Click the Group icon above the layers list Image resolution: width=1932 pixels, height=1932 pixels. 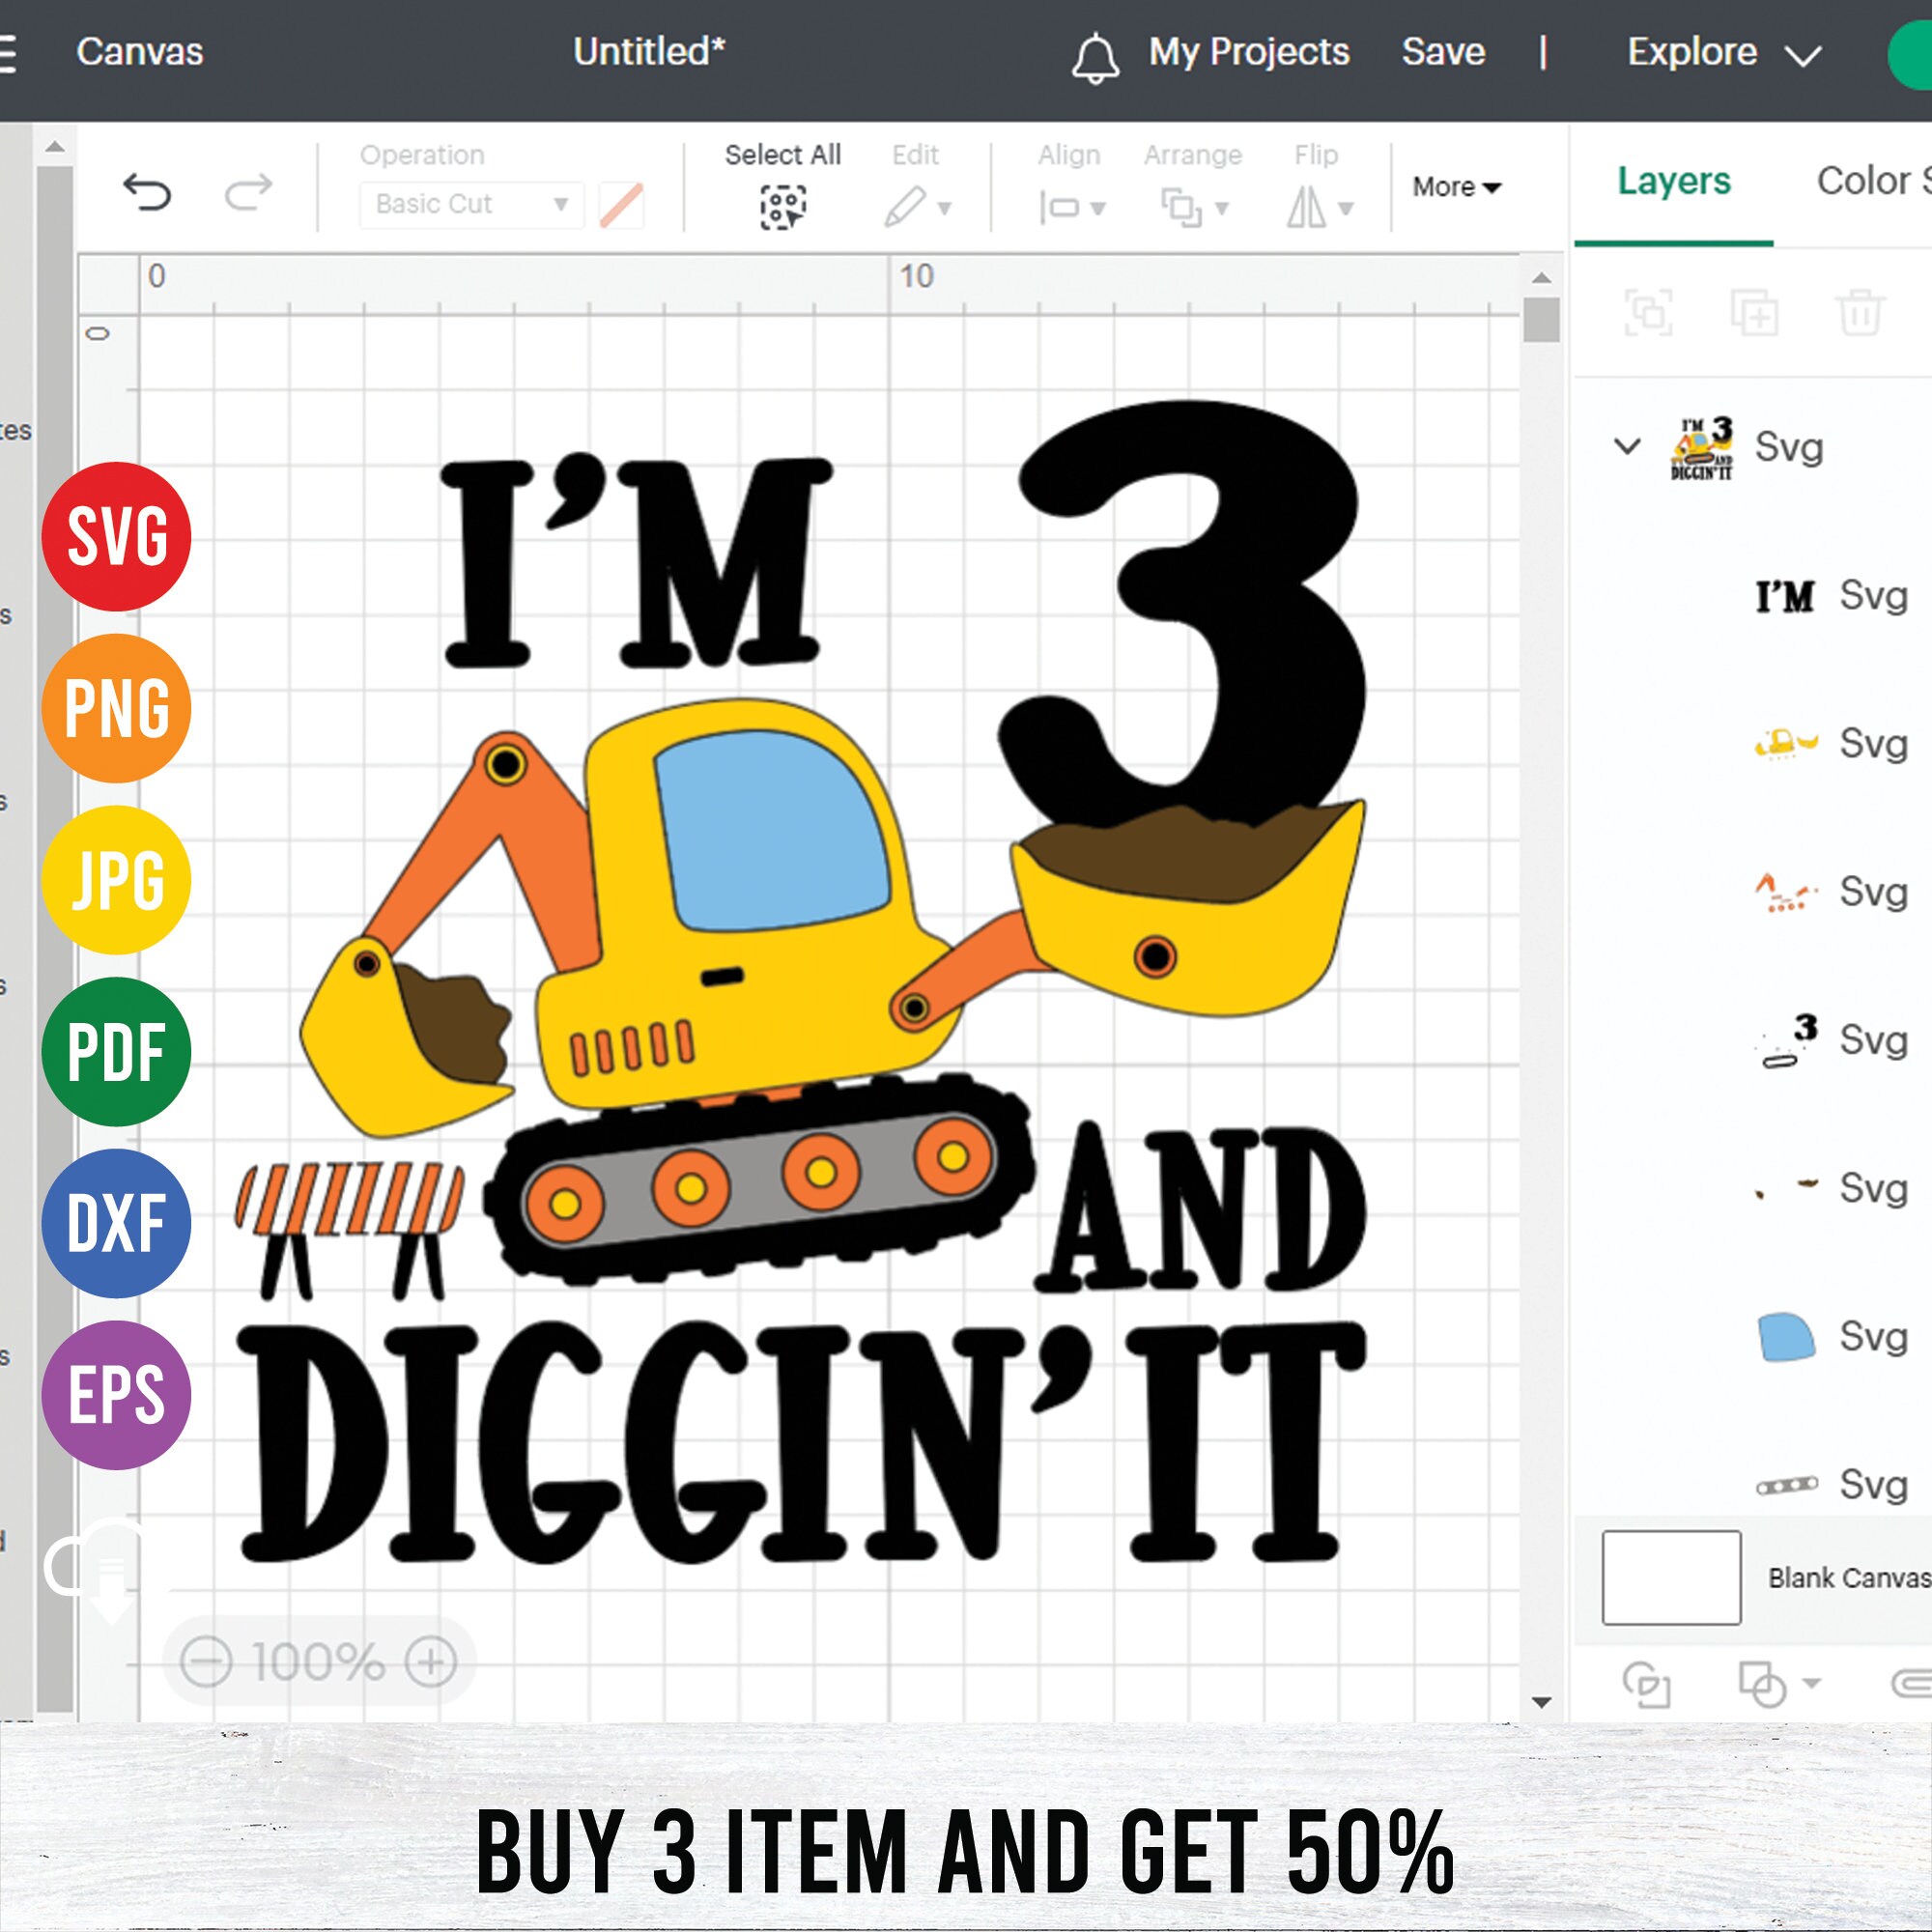(1650, 315)
